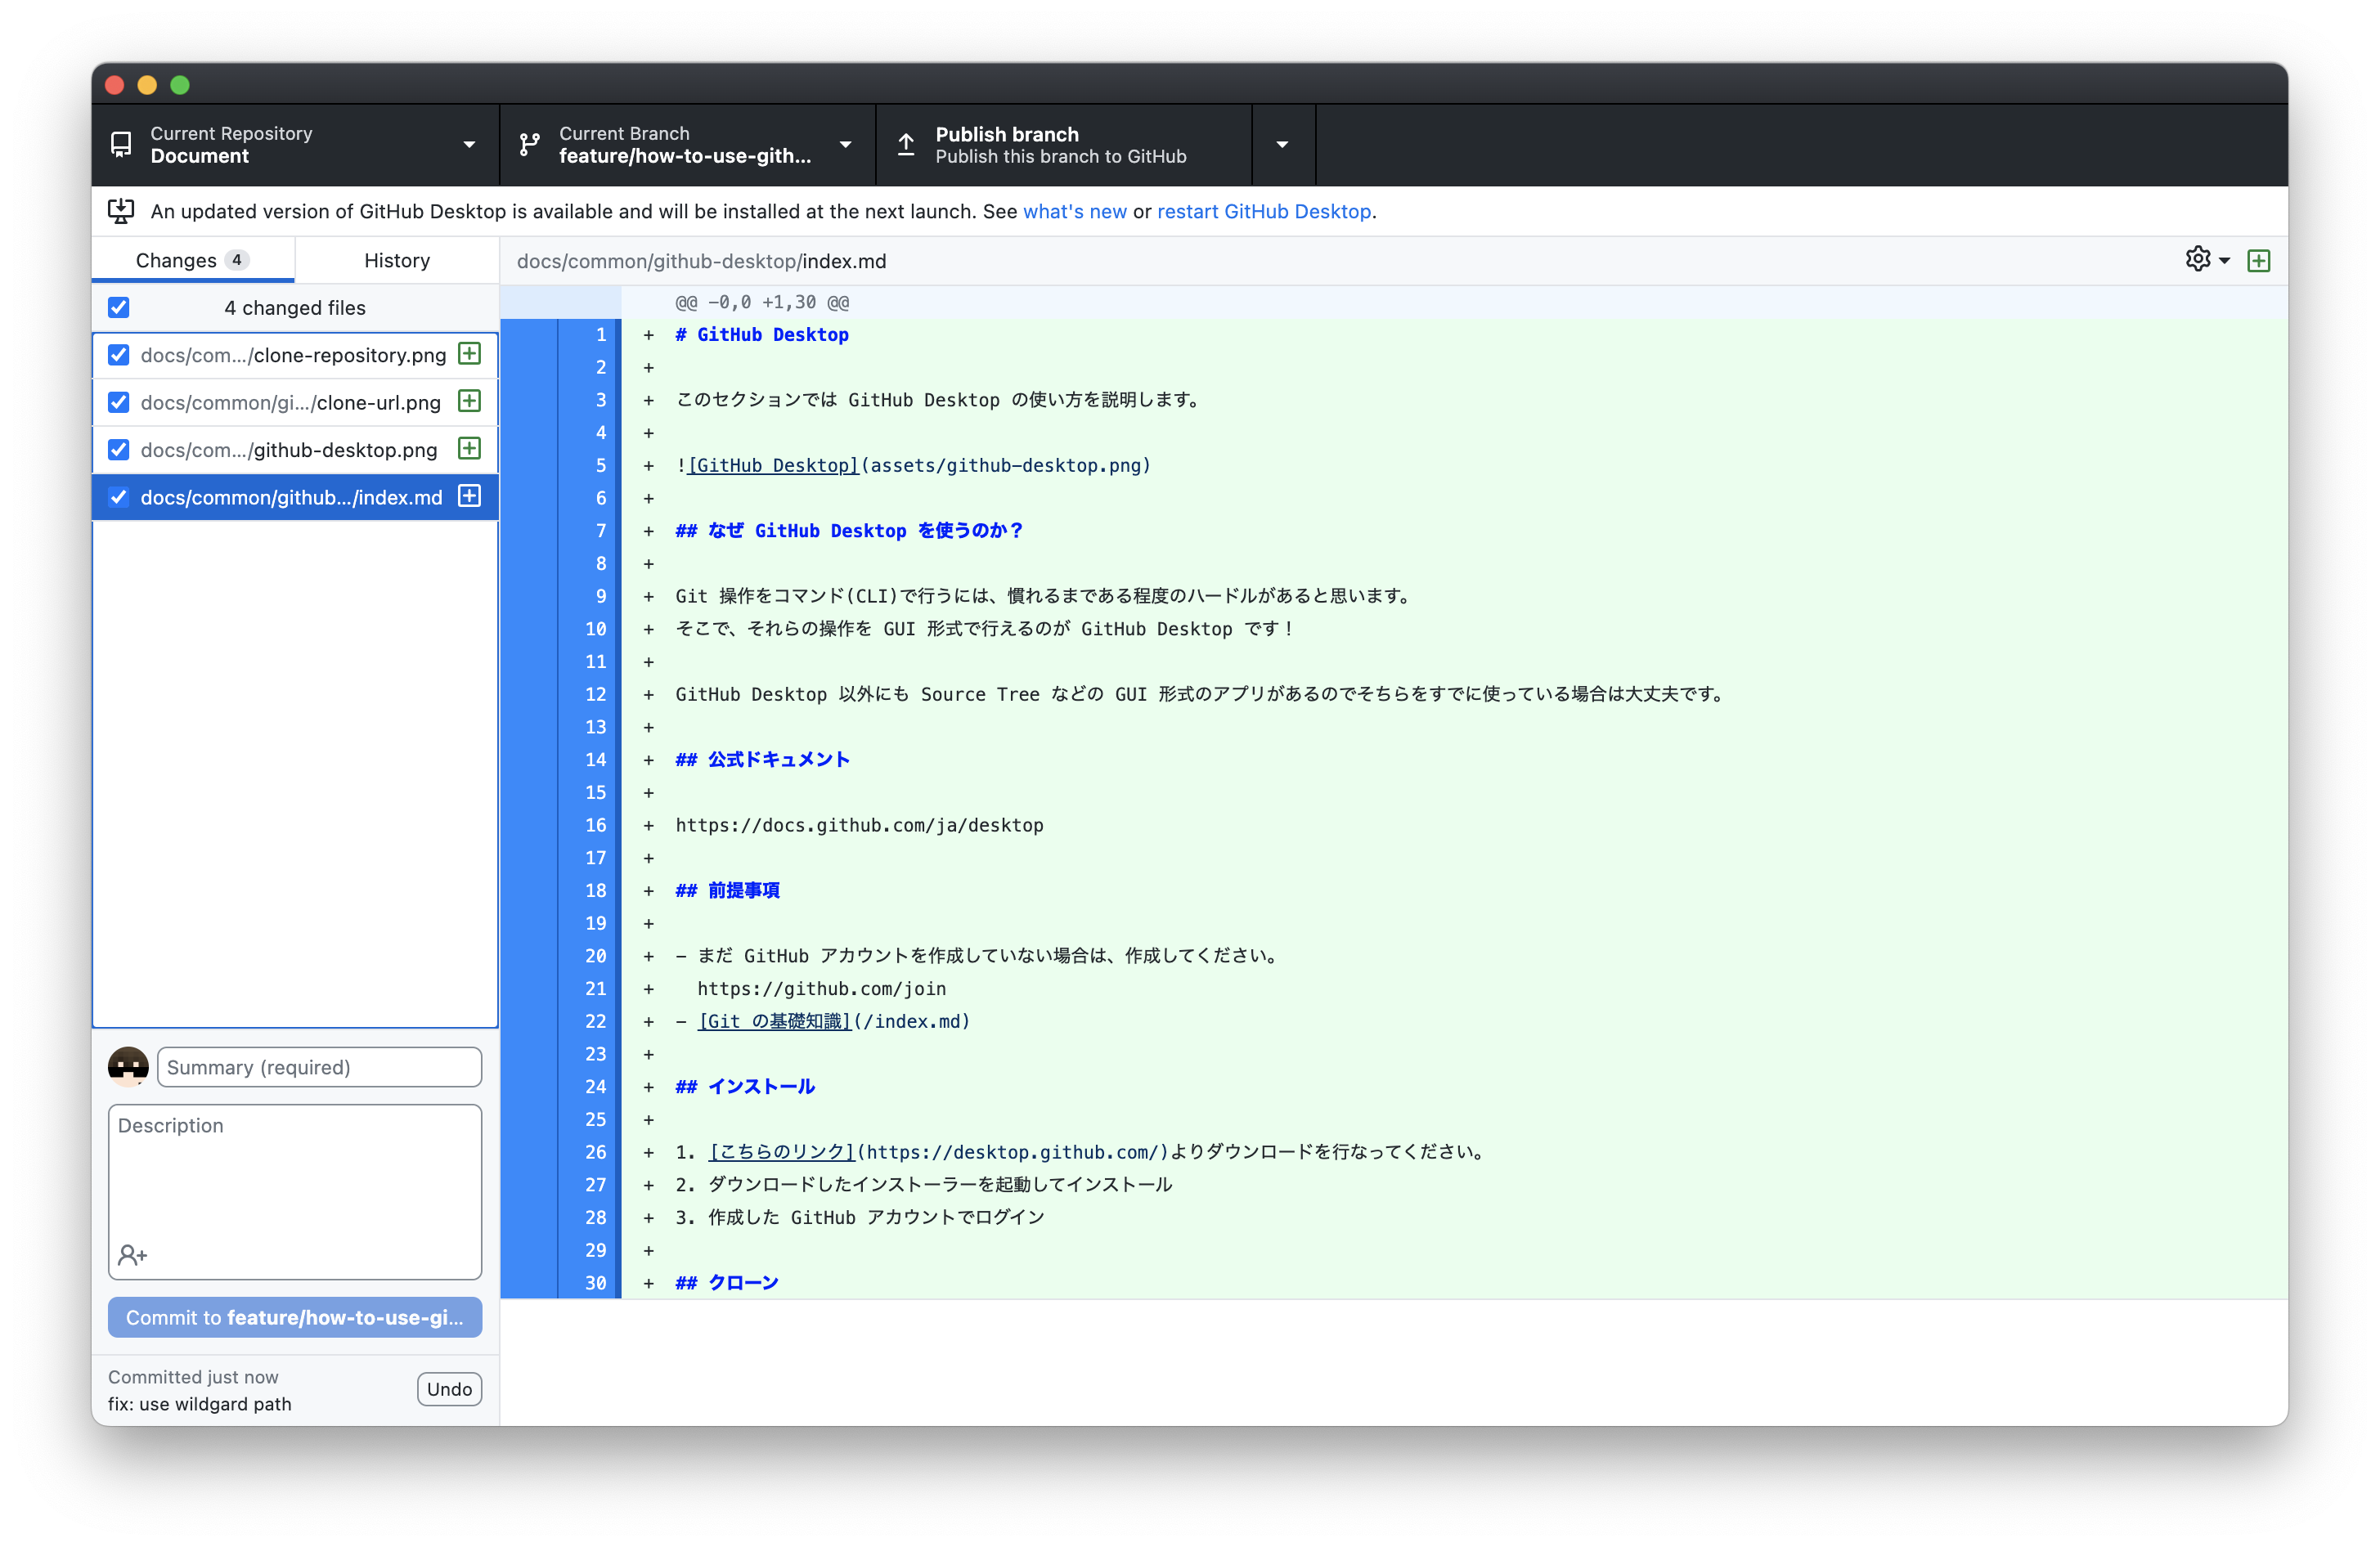Click the diff hunk header @@ -0,0 +1,30 @@

click(x=762, y=302)
